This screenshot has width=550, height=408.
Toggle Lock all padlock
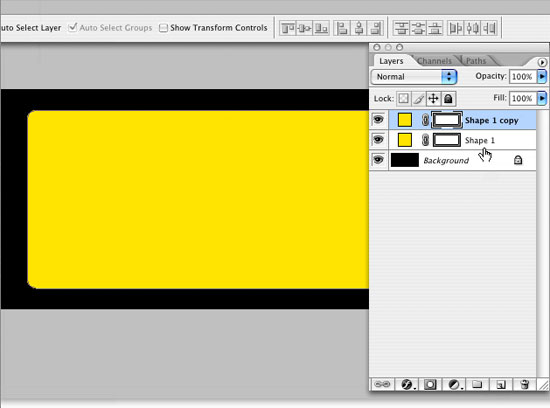tap(448, 99)
